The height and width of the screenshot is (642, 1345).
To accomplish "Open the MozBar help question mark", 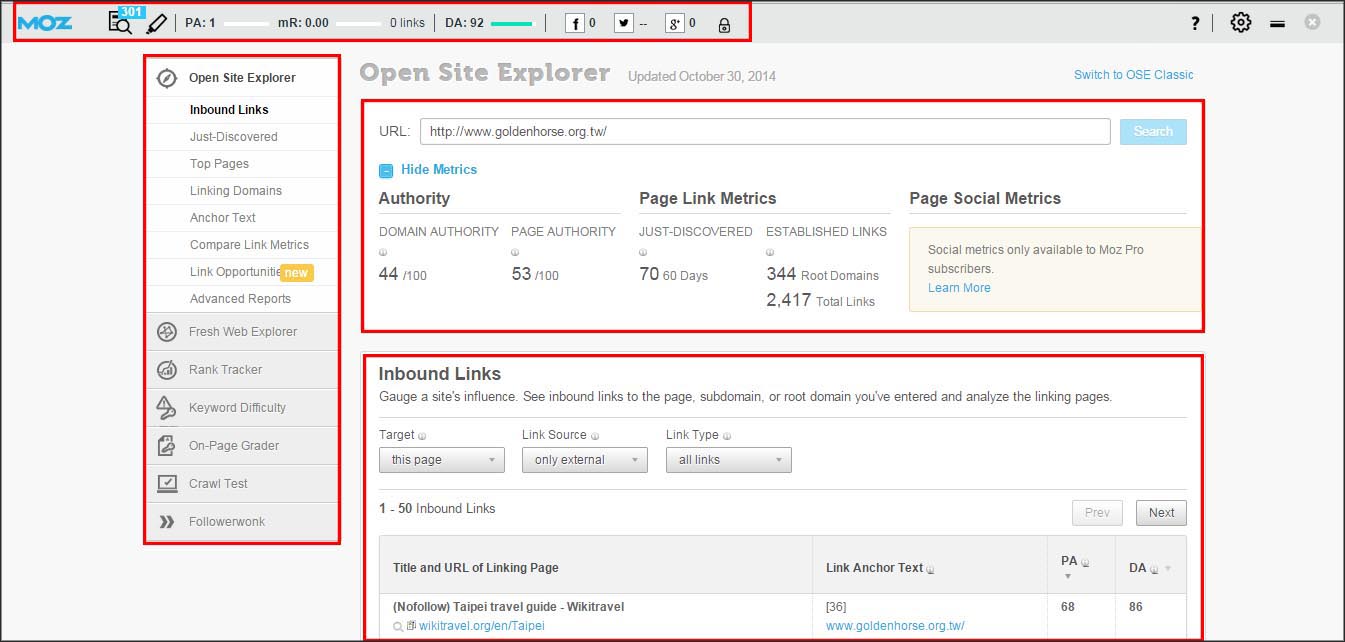I will (x=1195, y=23).
